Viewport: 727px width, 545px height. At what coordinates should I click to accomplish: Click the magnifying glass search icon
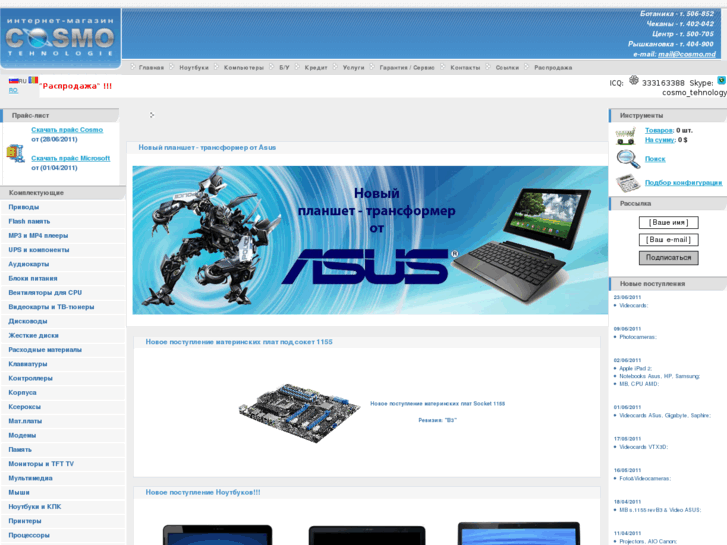pos(628,159)
